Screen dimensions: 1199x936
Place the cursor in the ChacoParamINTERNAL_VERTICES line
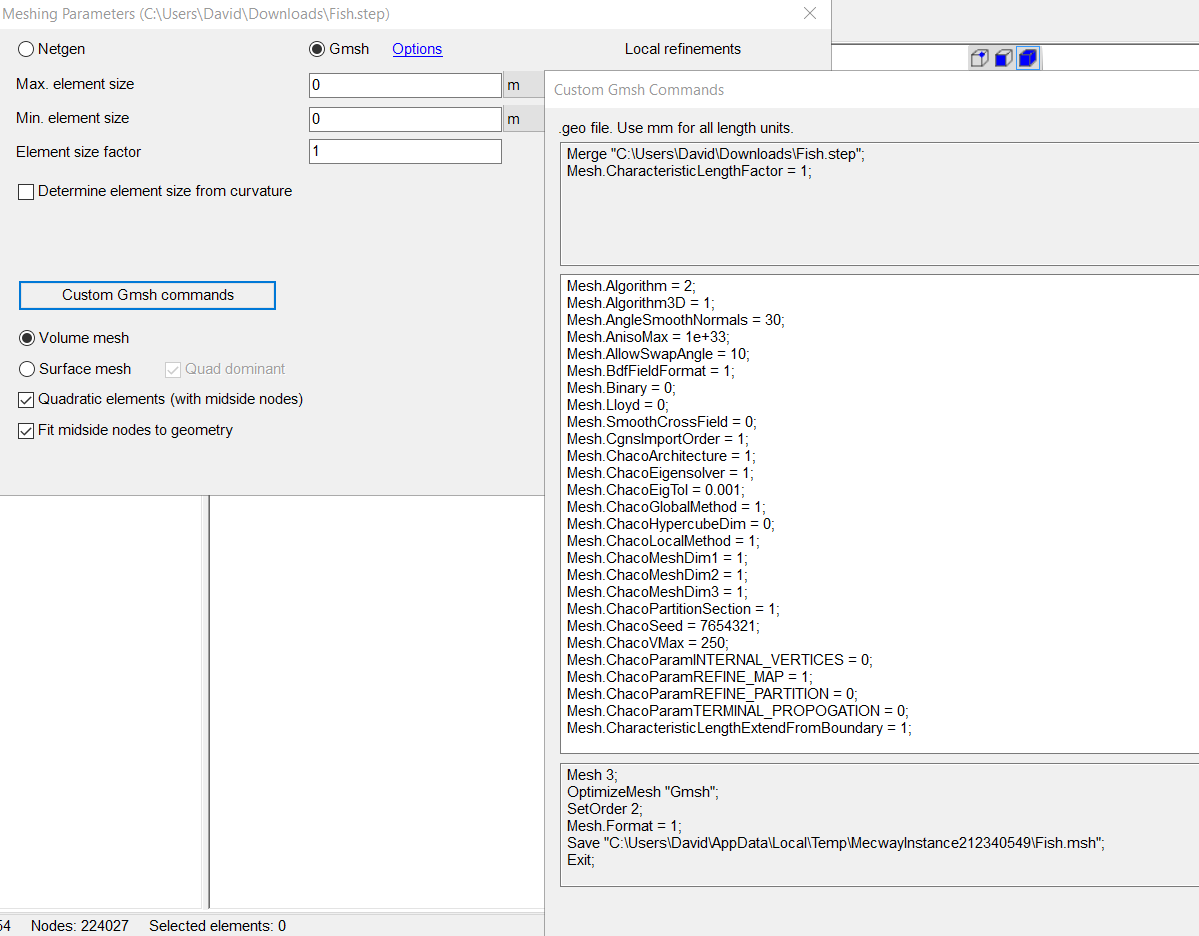click(x=720, y=660)
